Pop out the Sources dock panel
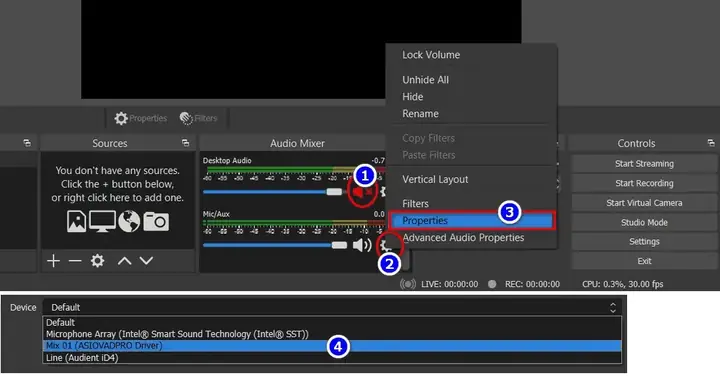The width and height of the screenshot is (720, 376). pos(186,143)
